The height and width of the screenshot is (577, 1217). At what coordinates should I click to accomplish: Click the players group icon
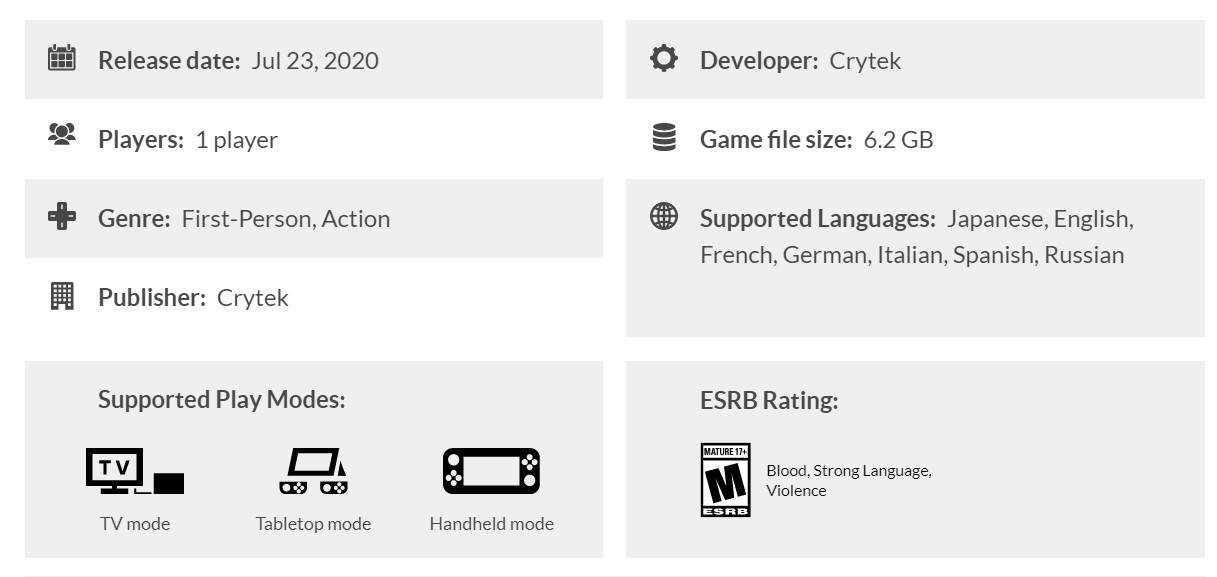(x=62, y=135)
